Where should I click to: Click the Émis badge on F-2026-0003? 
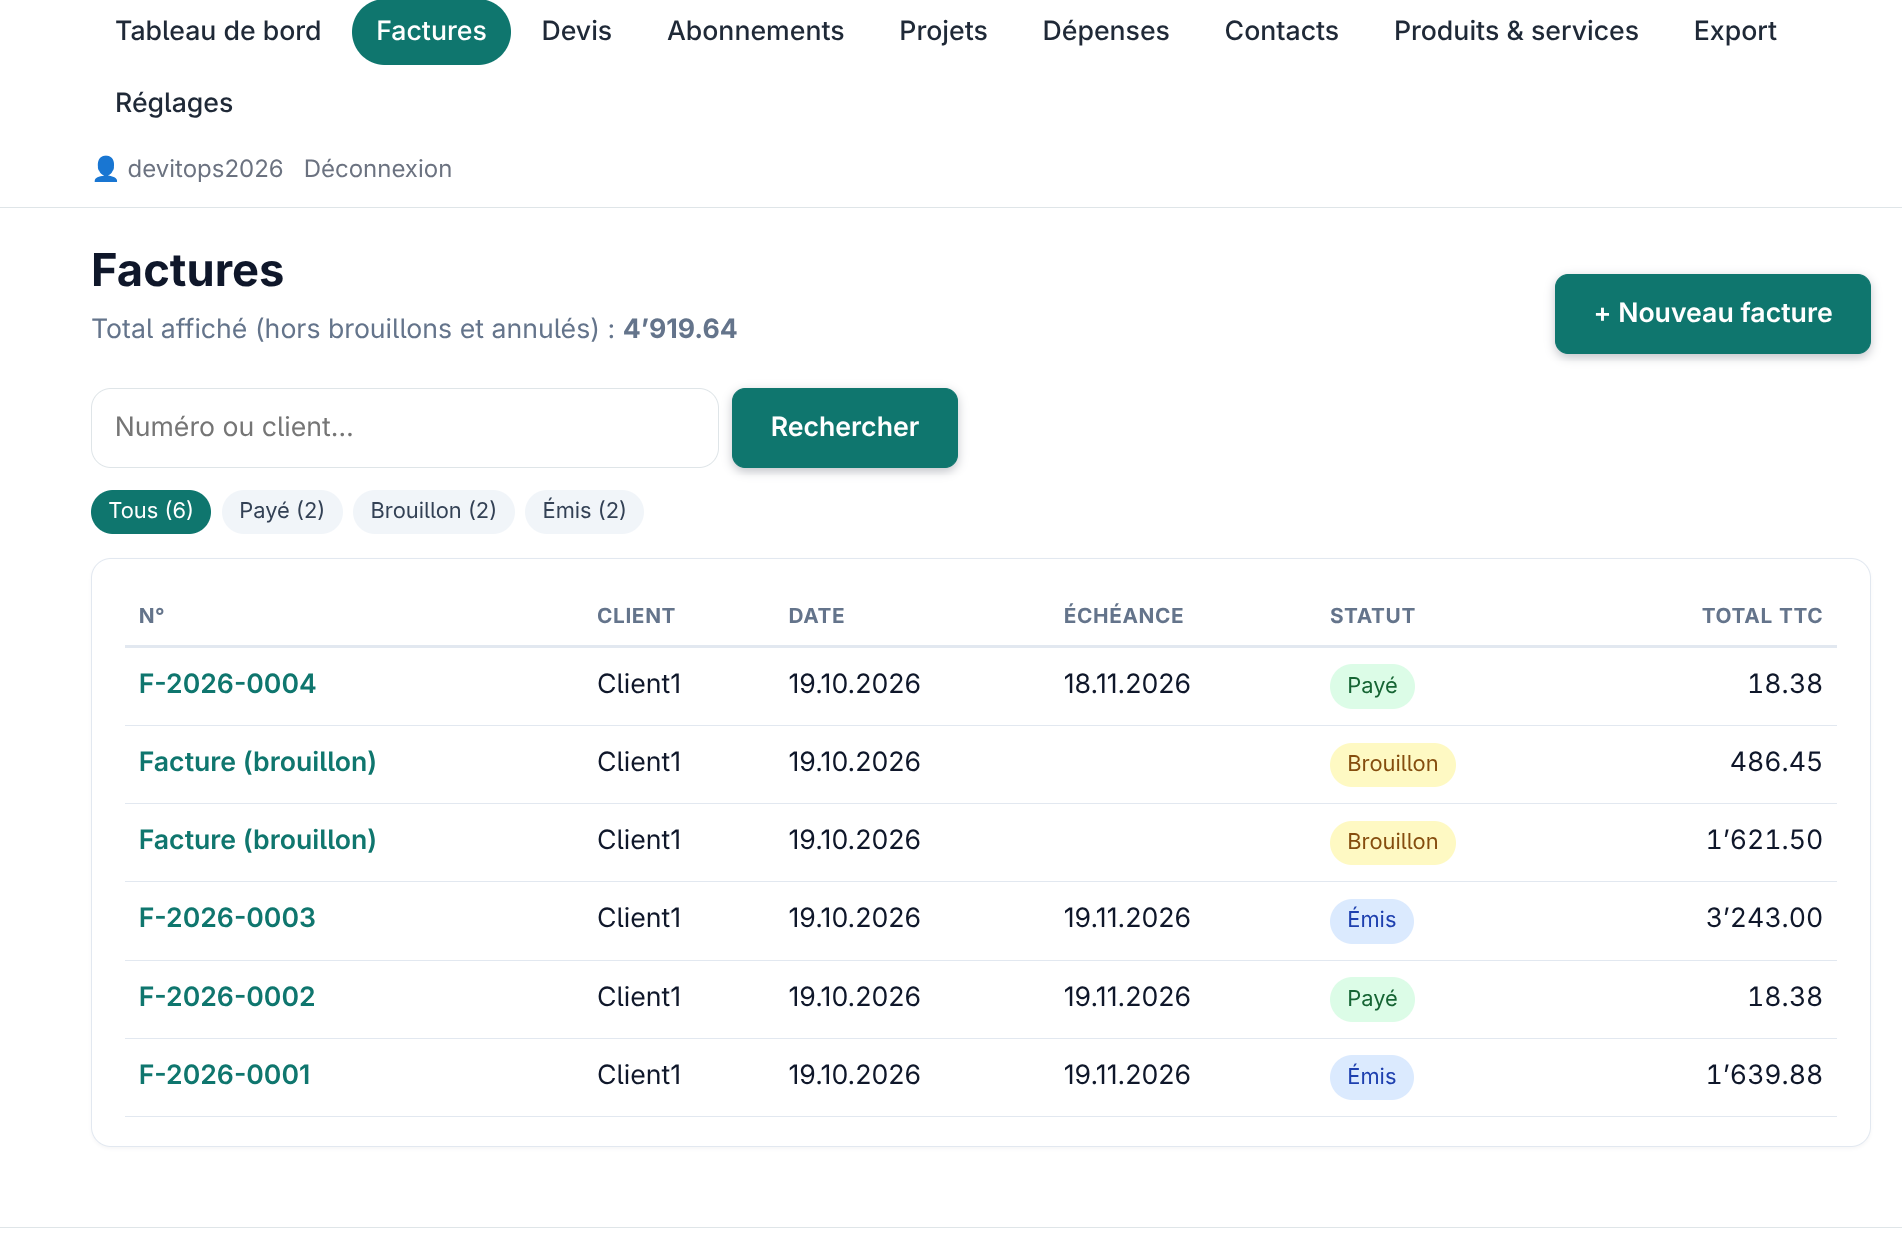1371,920
